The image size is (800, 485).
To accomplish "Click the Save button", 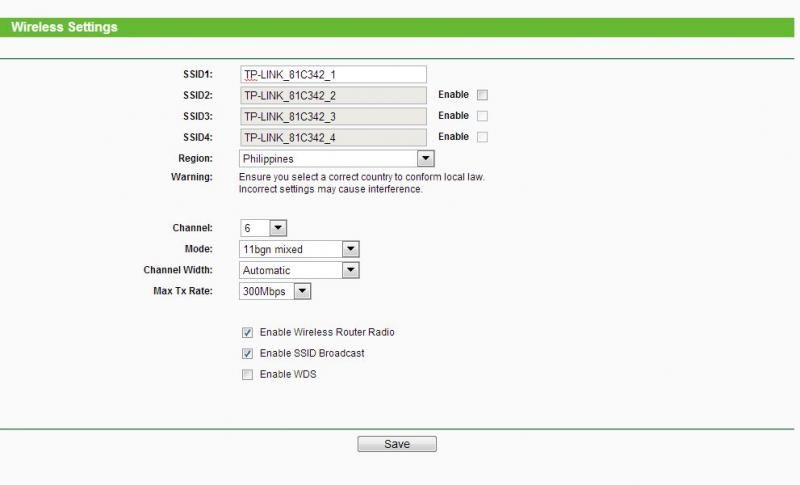I will click(397, 444).
